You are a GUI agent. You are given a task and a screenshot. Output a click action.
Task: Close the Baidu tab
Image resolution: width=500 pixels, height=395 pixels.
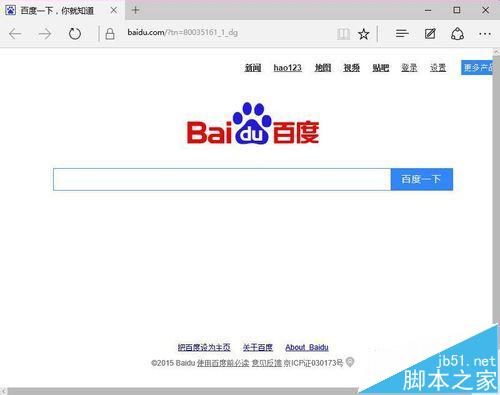click(x=114, y=10)
